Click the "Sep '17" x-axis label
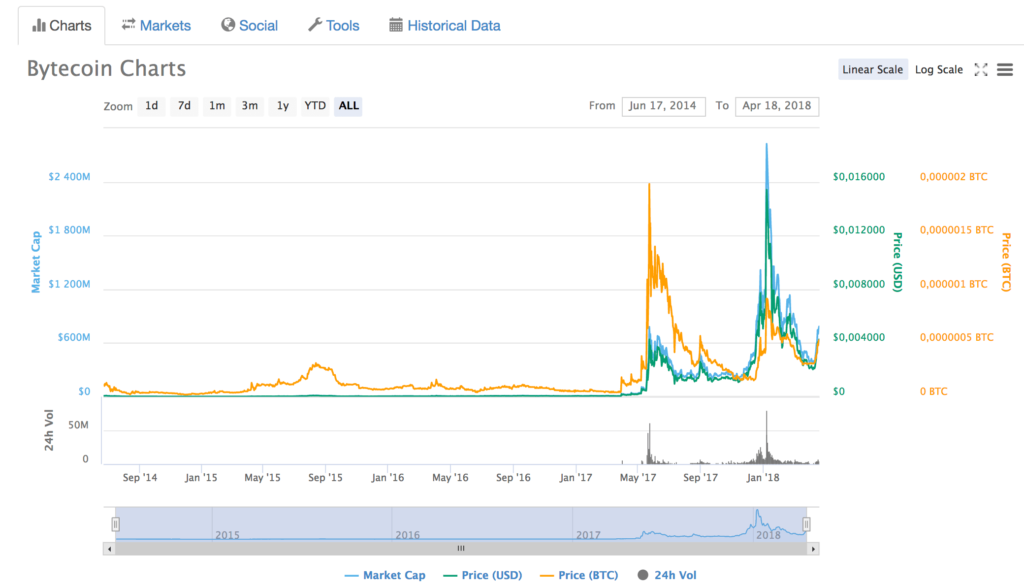 [x=700, y=478]
